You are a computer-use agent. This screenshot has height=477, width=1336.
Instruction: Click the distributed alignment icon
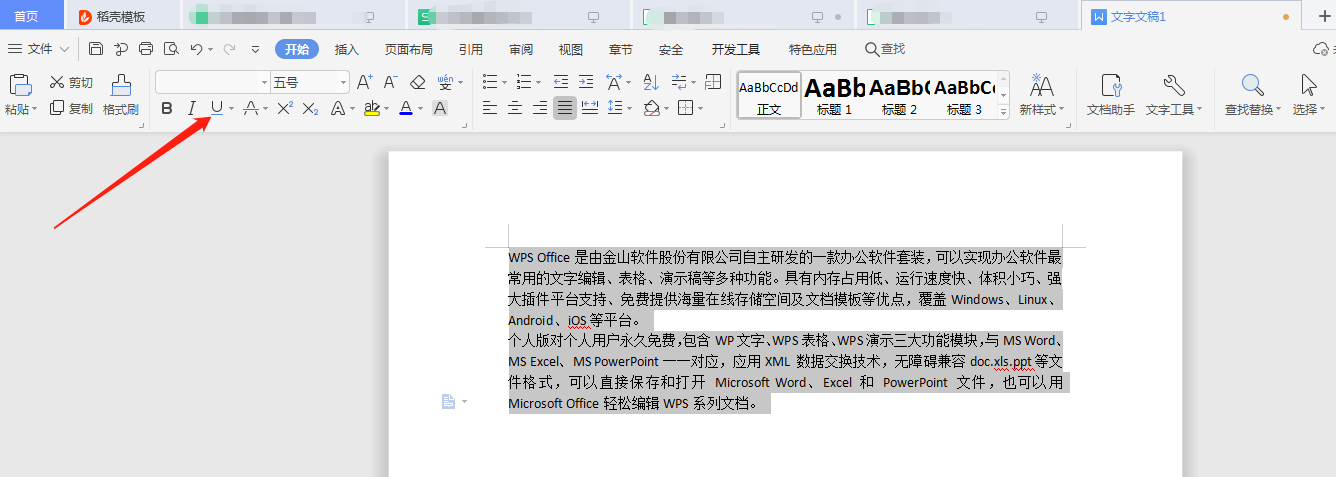click(590, 108)
